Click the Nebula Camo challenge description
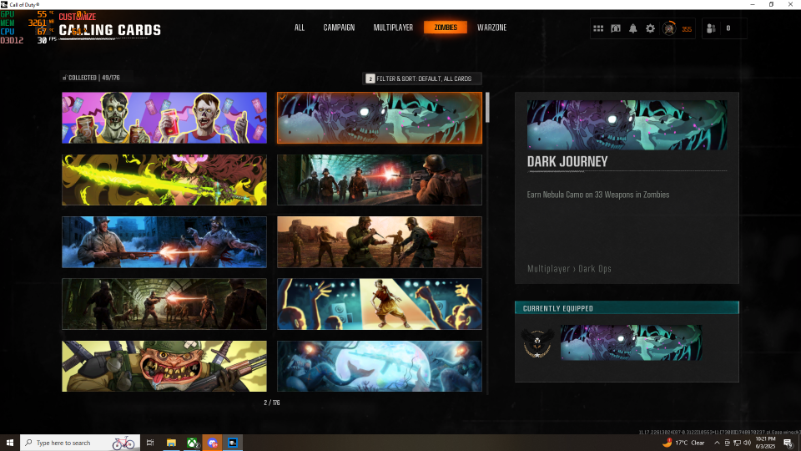This screenshot has width=801, height=451. (x=598, y=195)
